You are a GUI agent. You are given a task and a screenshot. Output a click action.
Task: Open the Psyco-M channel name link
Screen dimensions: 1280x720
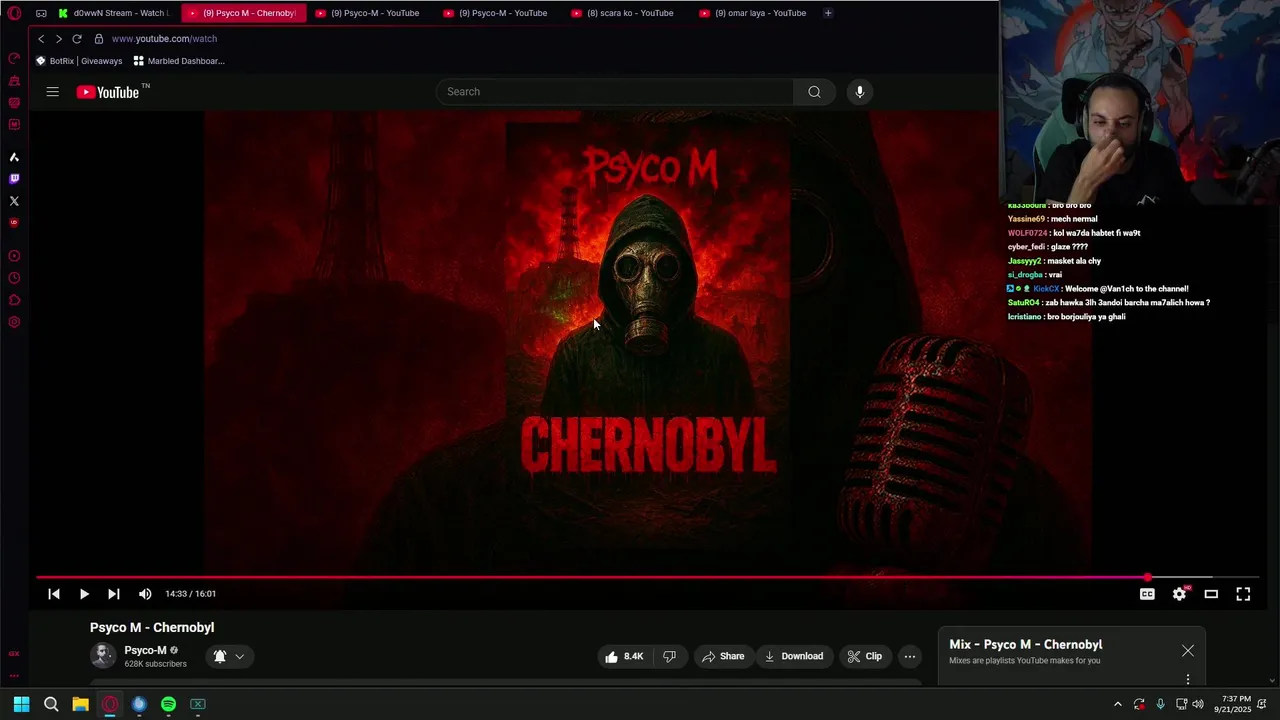point(145,650)
